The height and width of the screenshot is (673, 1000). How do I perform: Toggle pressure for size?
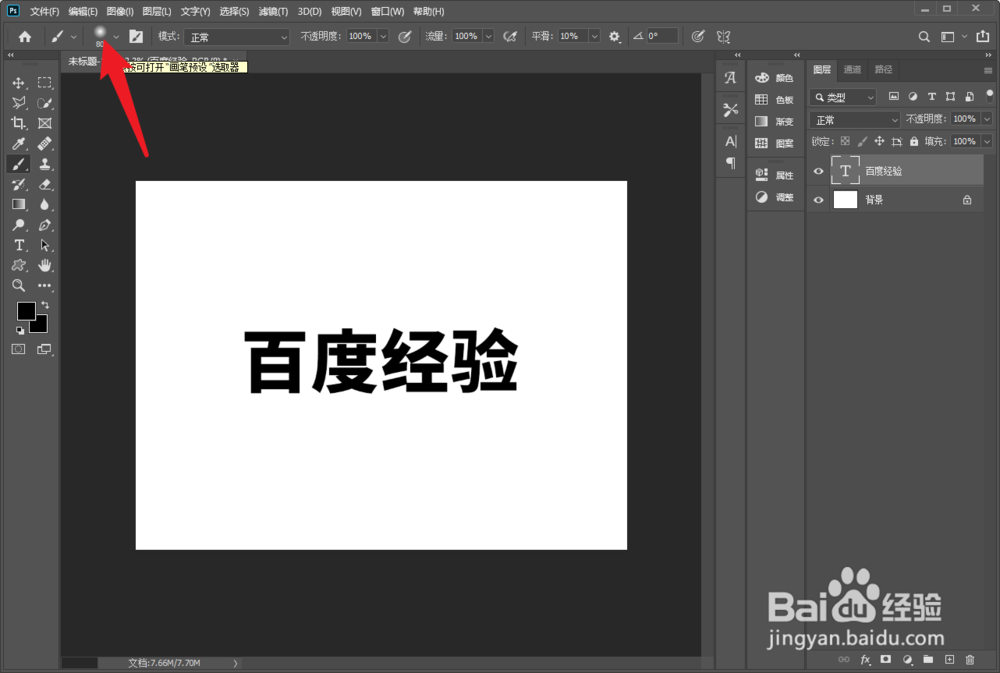698,36
